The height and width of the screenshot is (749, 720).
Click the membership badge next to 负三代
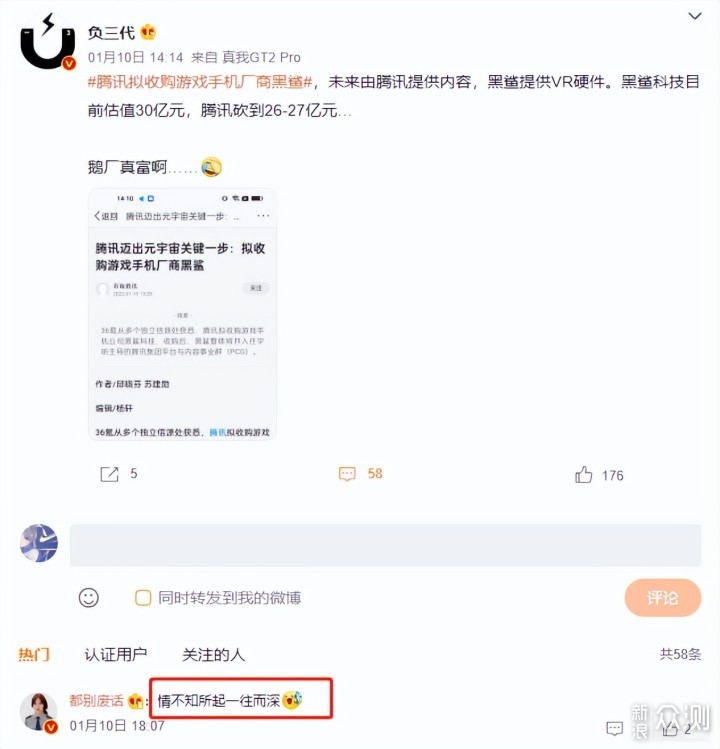click(x=148, y=32)
